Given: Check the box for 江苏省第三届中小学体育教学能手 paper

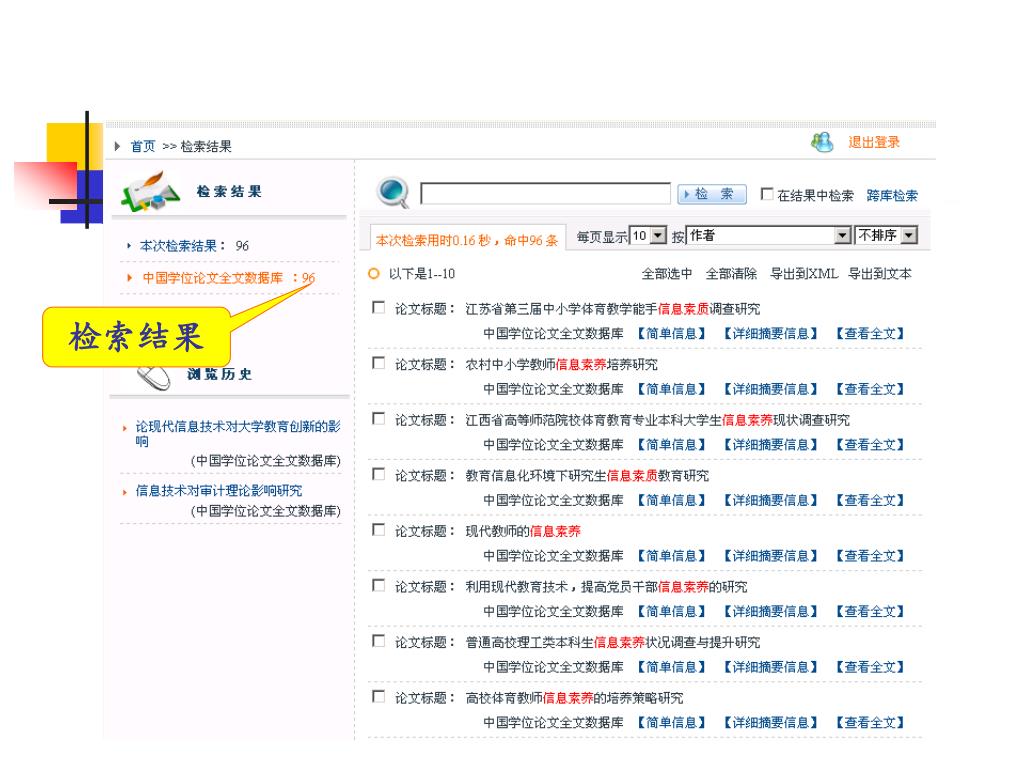Looking at the screenshot, I should click(378, 307).
